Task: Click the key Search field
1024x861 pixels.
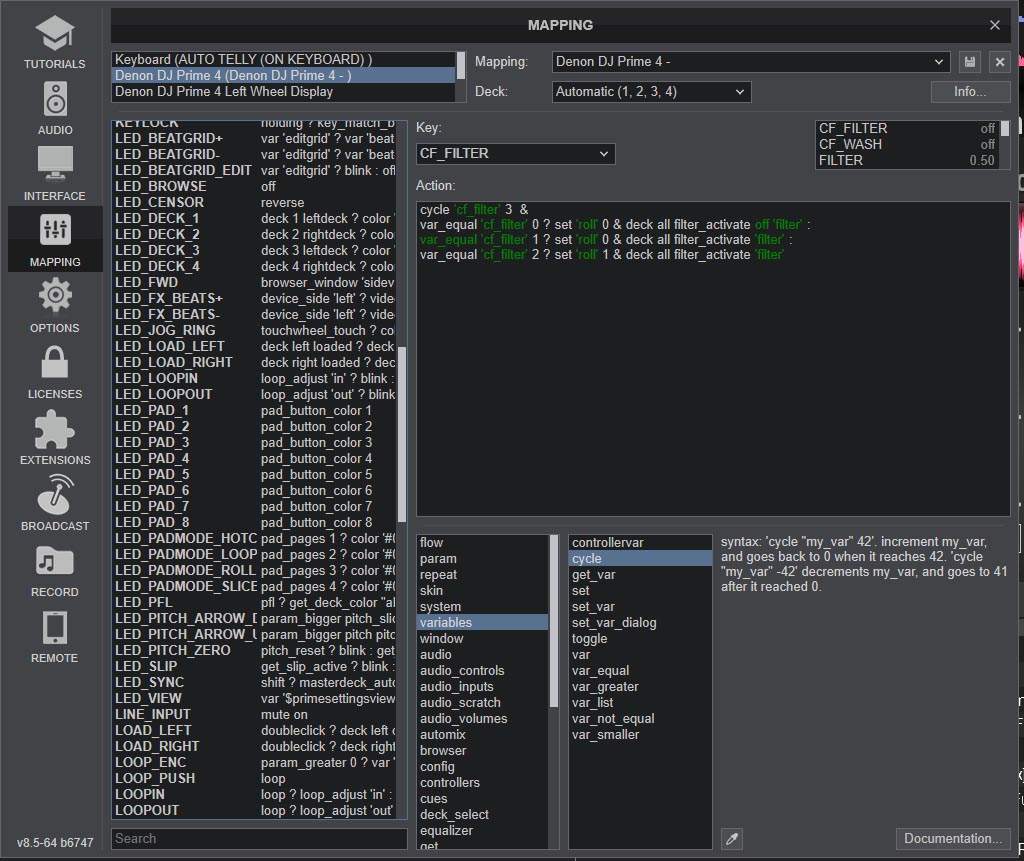Action: click(x=259, y=839)
